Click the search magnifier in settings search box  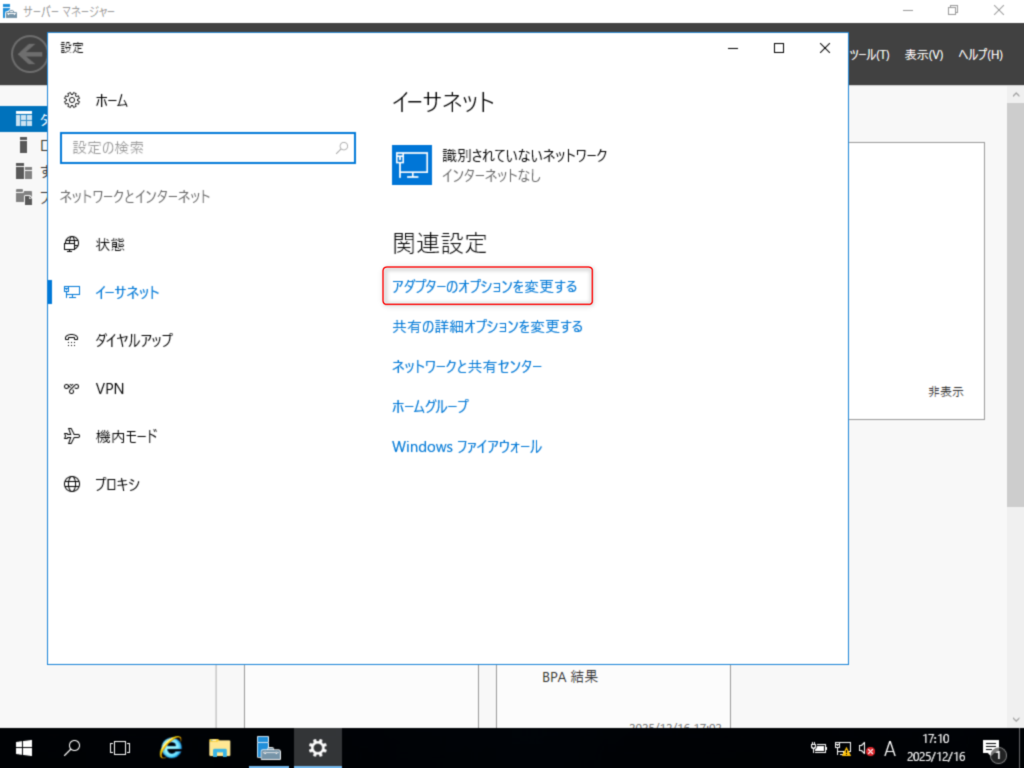pyautogui.click(x=341, y=148)
